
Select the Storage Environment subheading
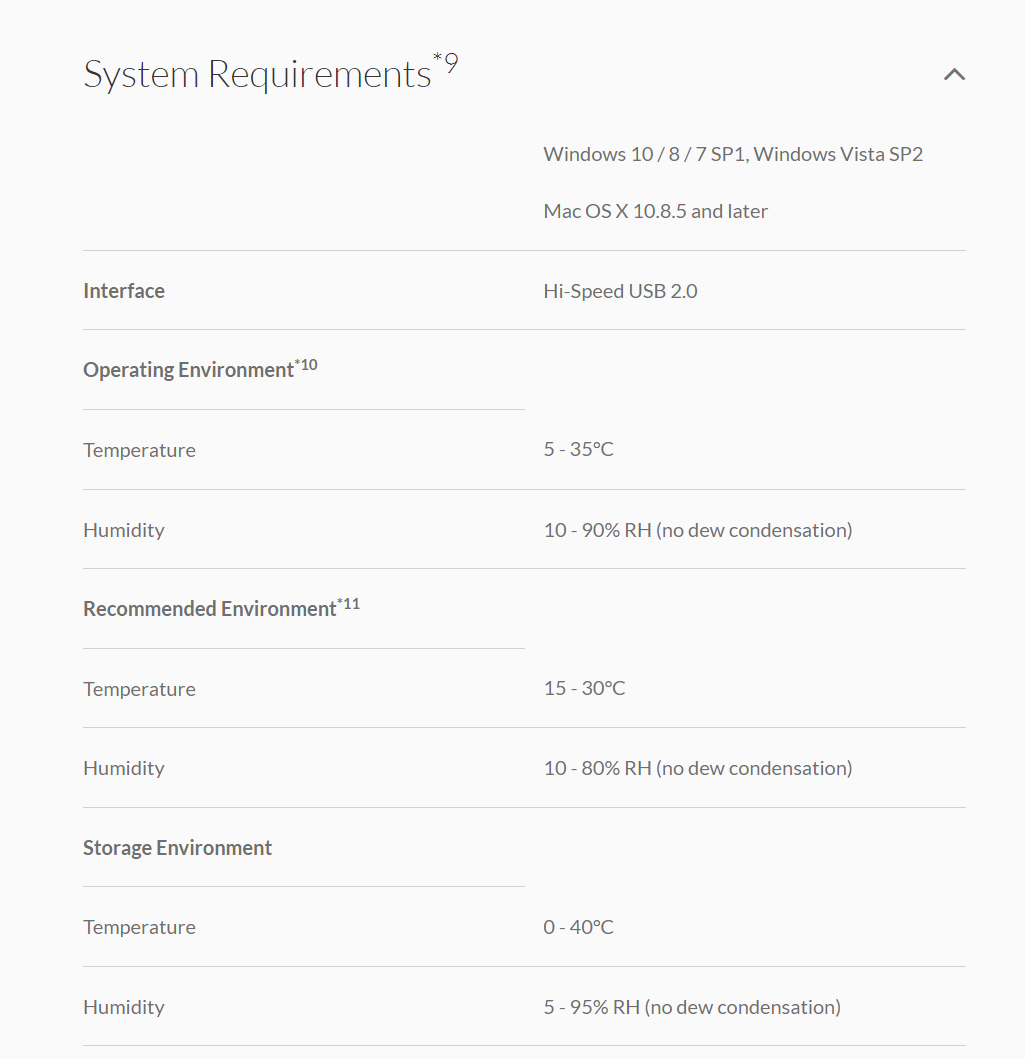coord(177,848)
